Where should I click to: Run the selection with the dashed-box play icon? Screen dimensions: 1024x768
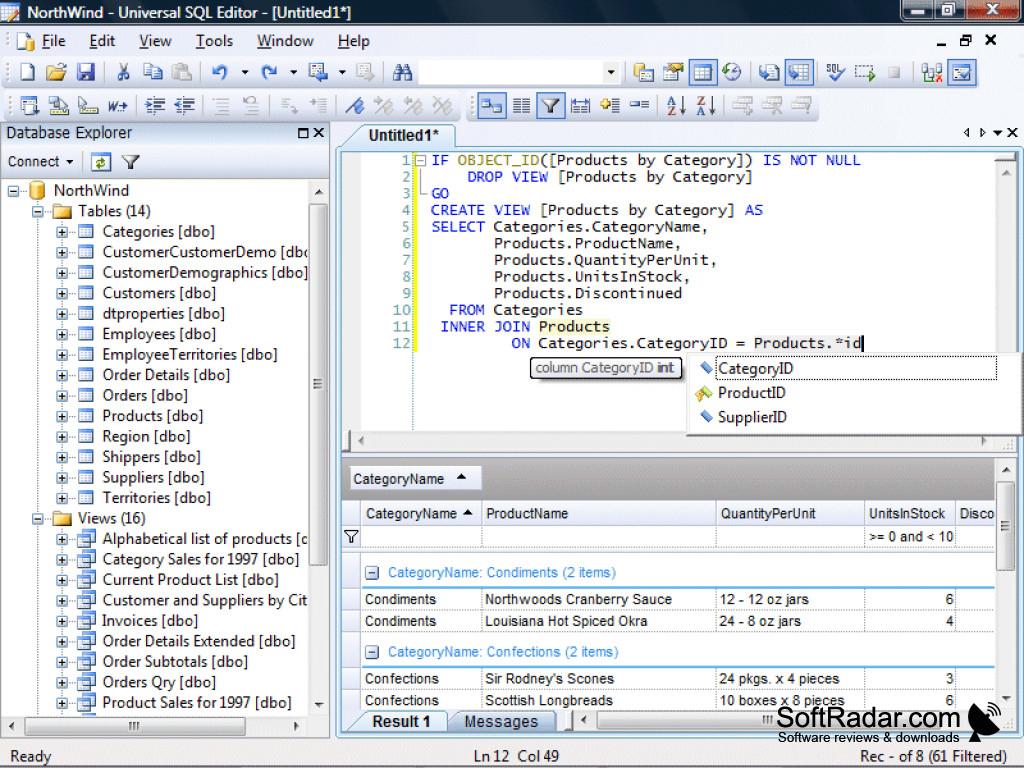click(x=865, y=72)
